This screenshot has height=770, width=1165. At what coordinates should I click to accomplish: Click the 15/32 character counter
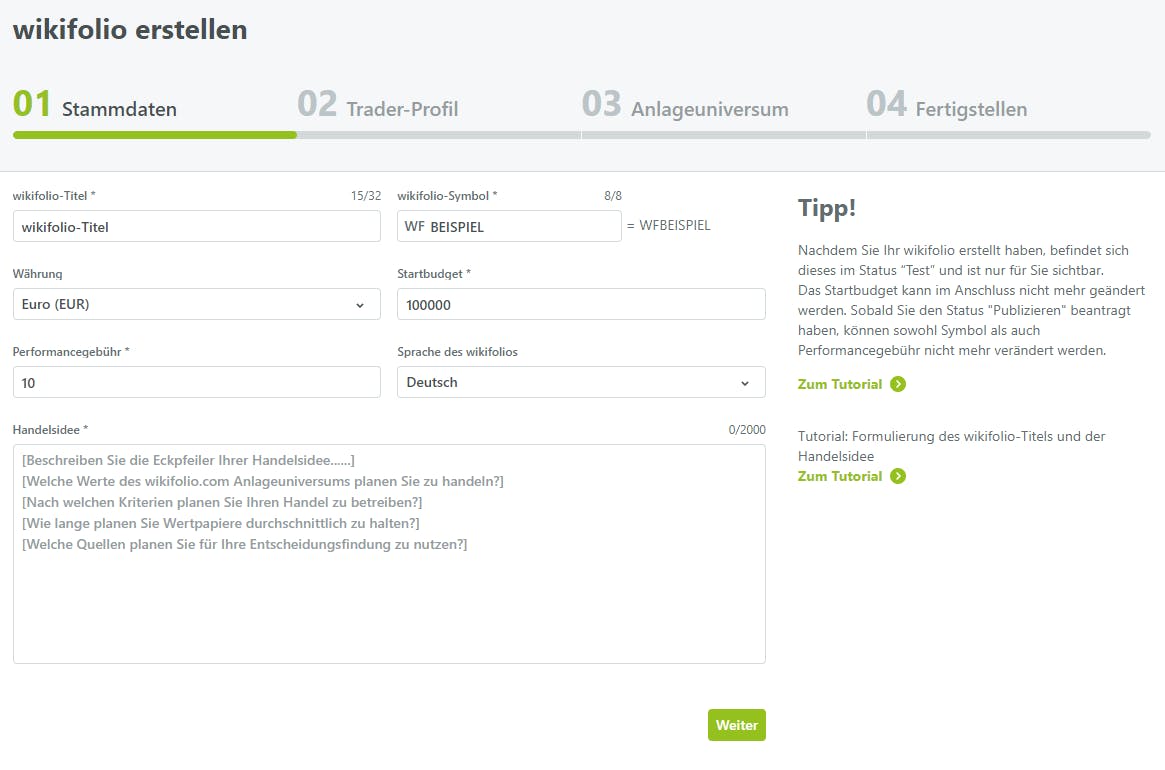point(366,195)
